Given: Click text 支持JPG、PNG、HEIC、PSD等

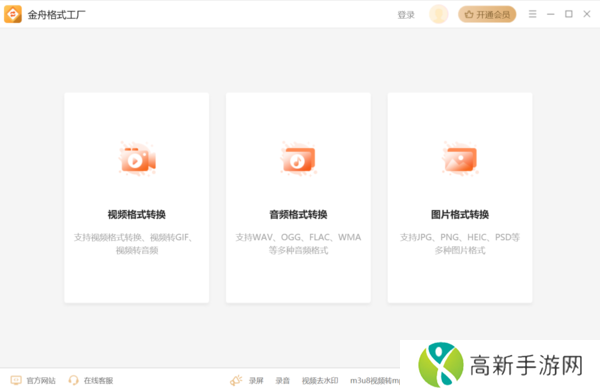Looking at the screenshot, I should pos(460,237).
